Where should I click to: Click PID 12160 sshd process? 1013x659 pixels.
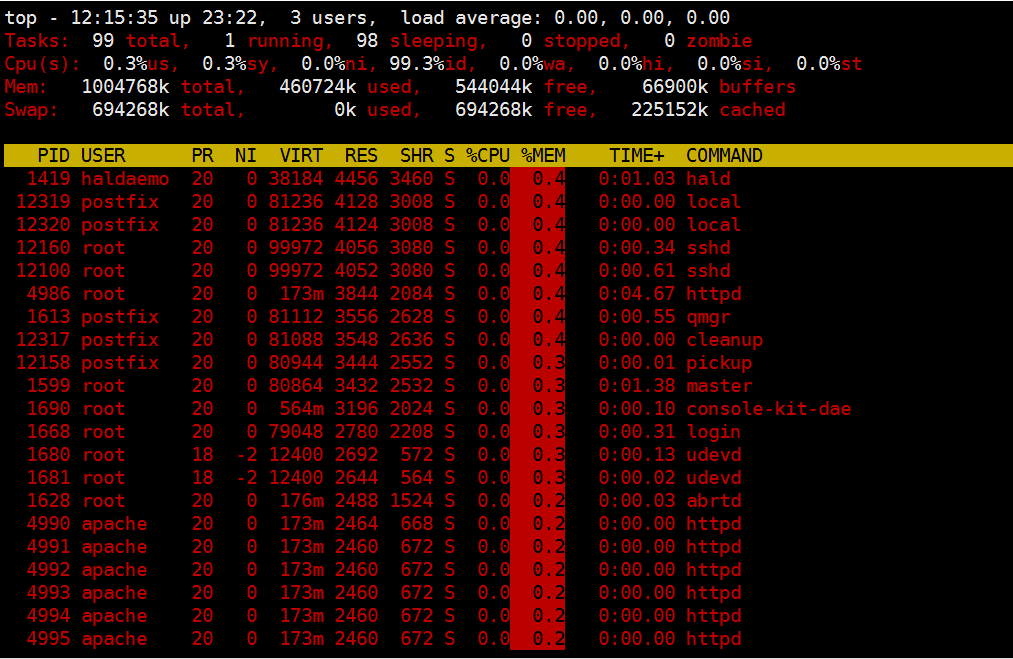(x=43, y=248)
